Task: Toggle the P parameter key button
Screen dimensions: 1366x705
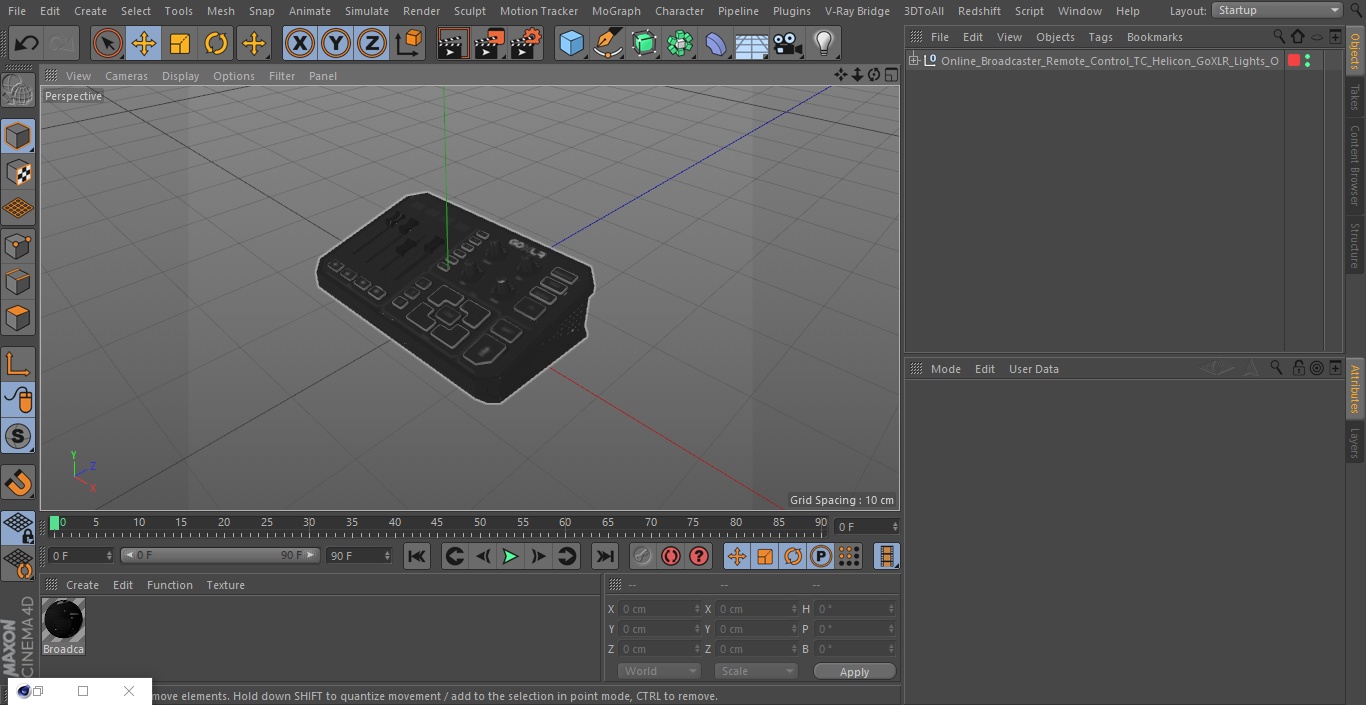Action: [x=820, y=556]
